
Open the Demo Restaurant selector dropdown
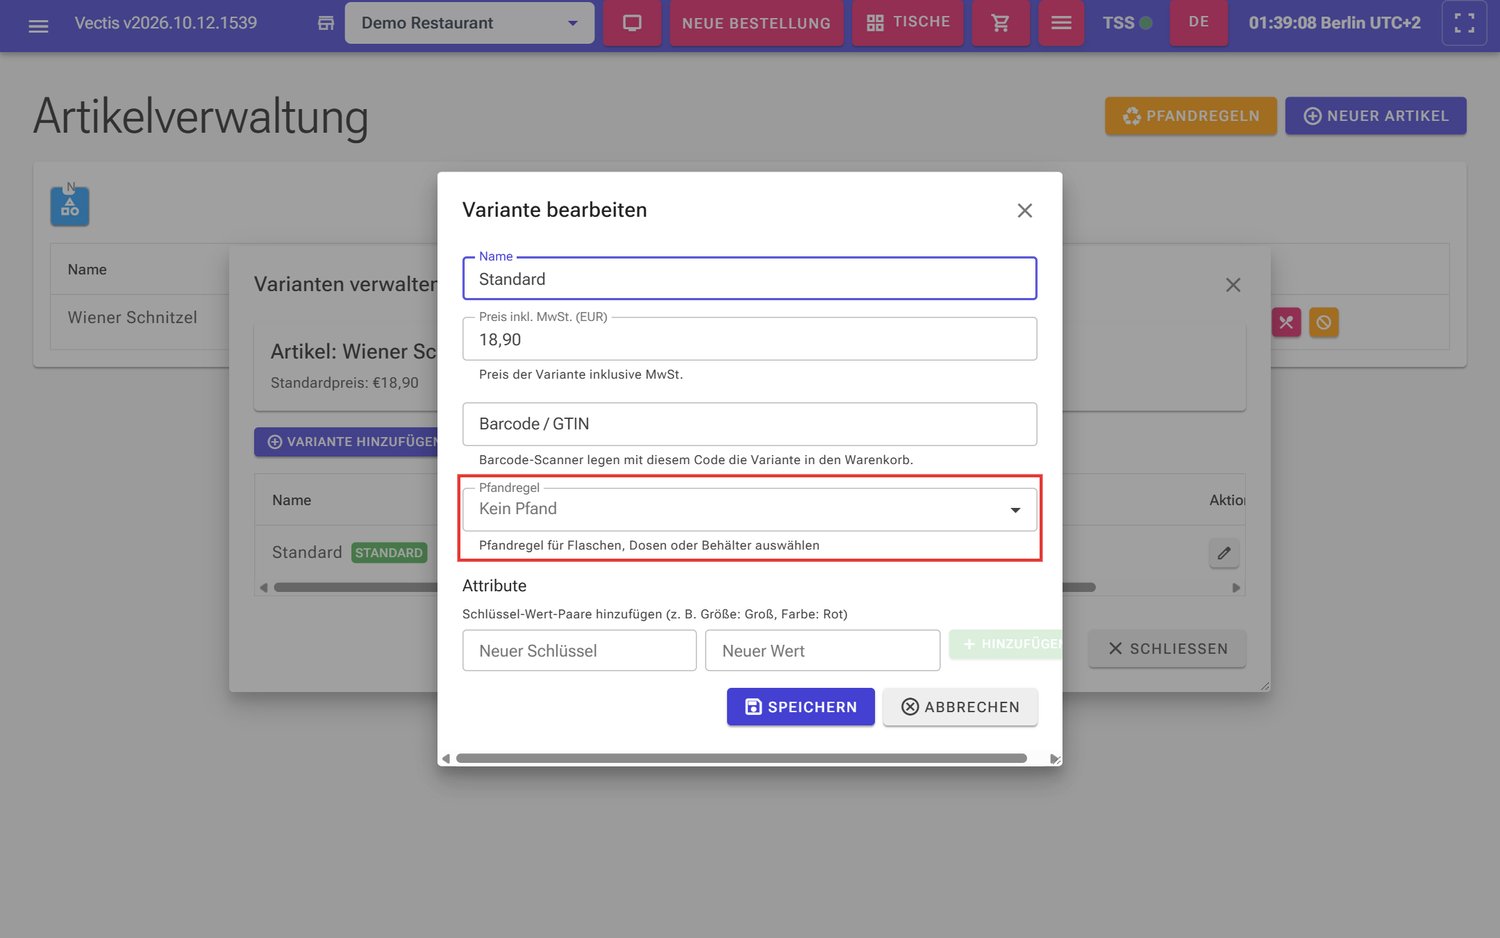469,23
